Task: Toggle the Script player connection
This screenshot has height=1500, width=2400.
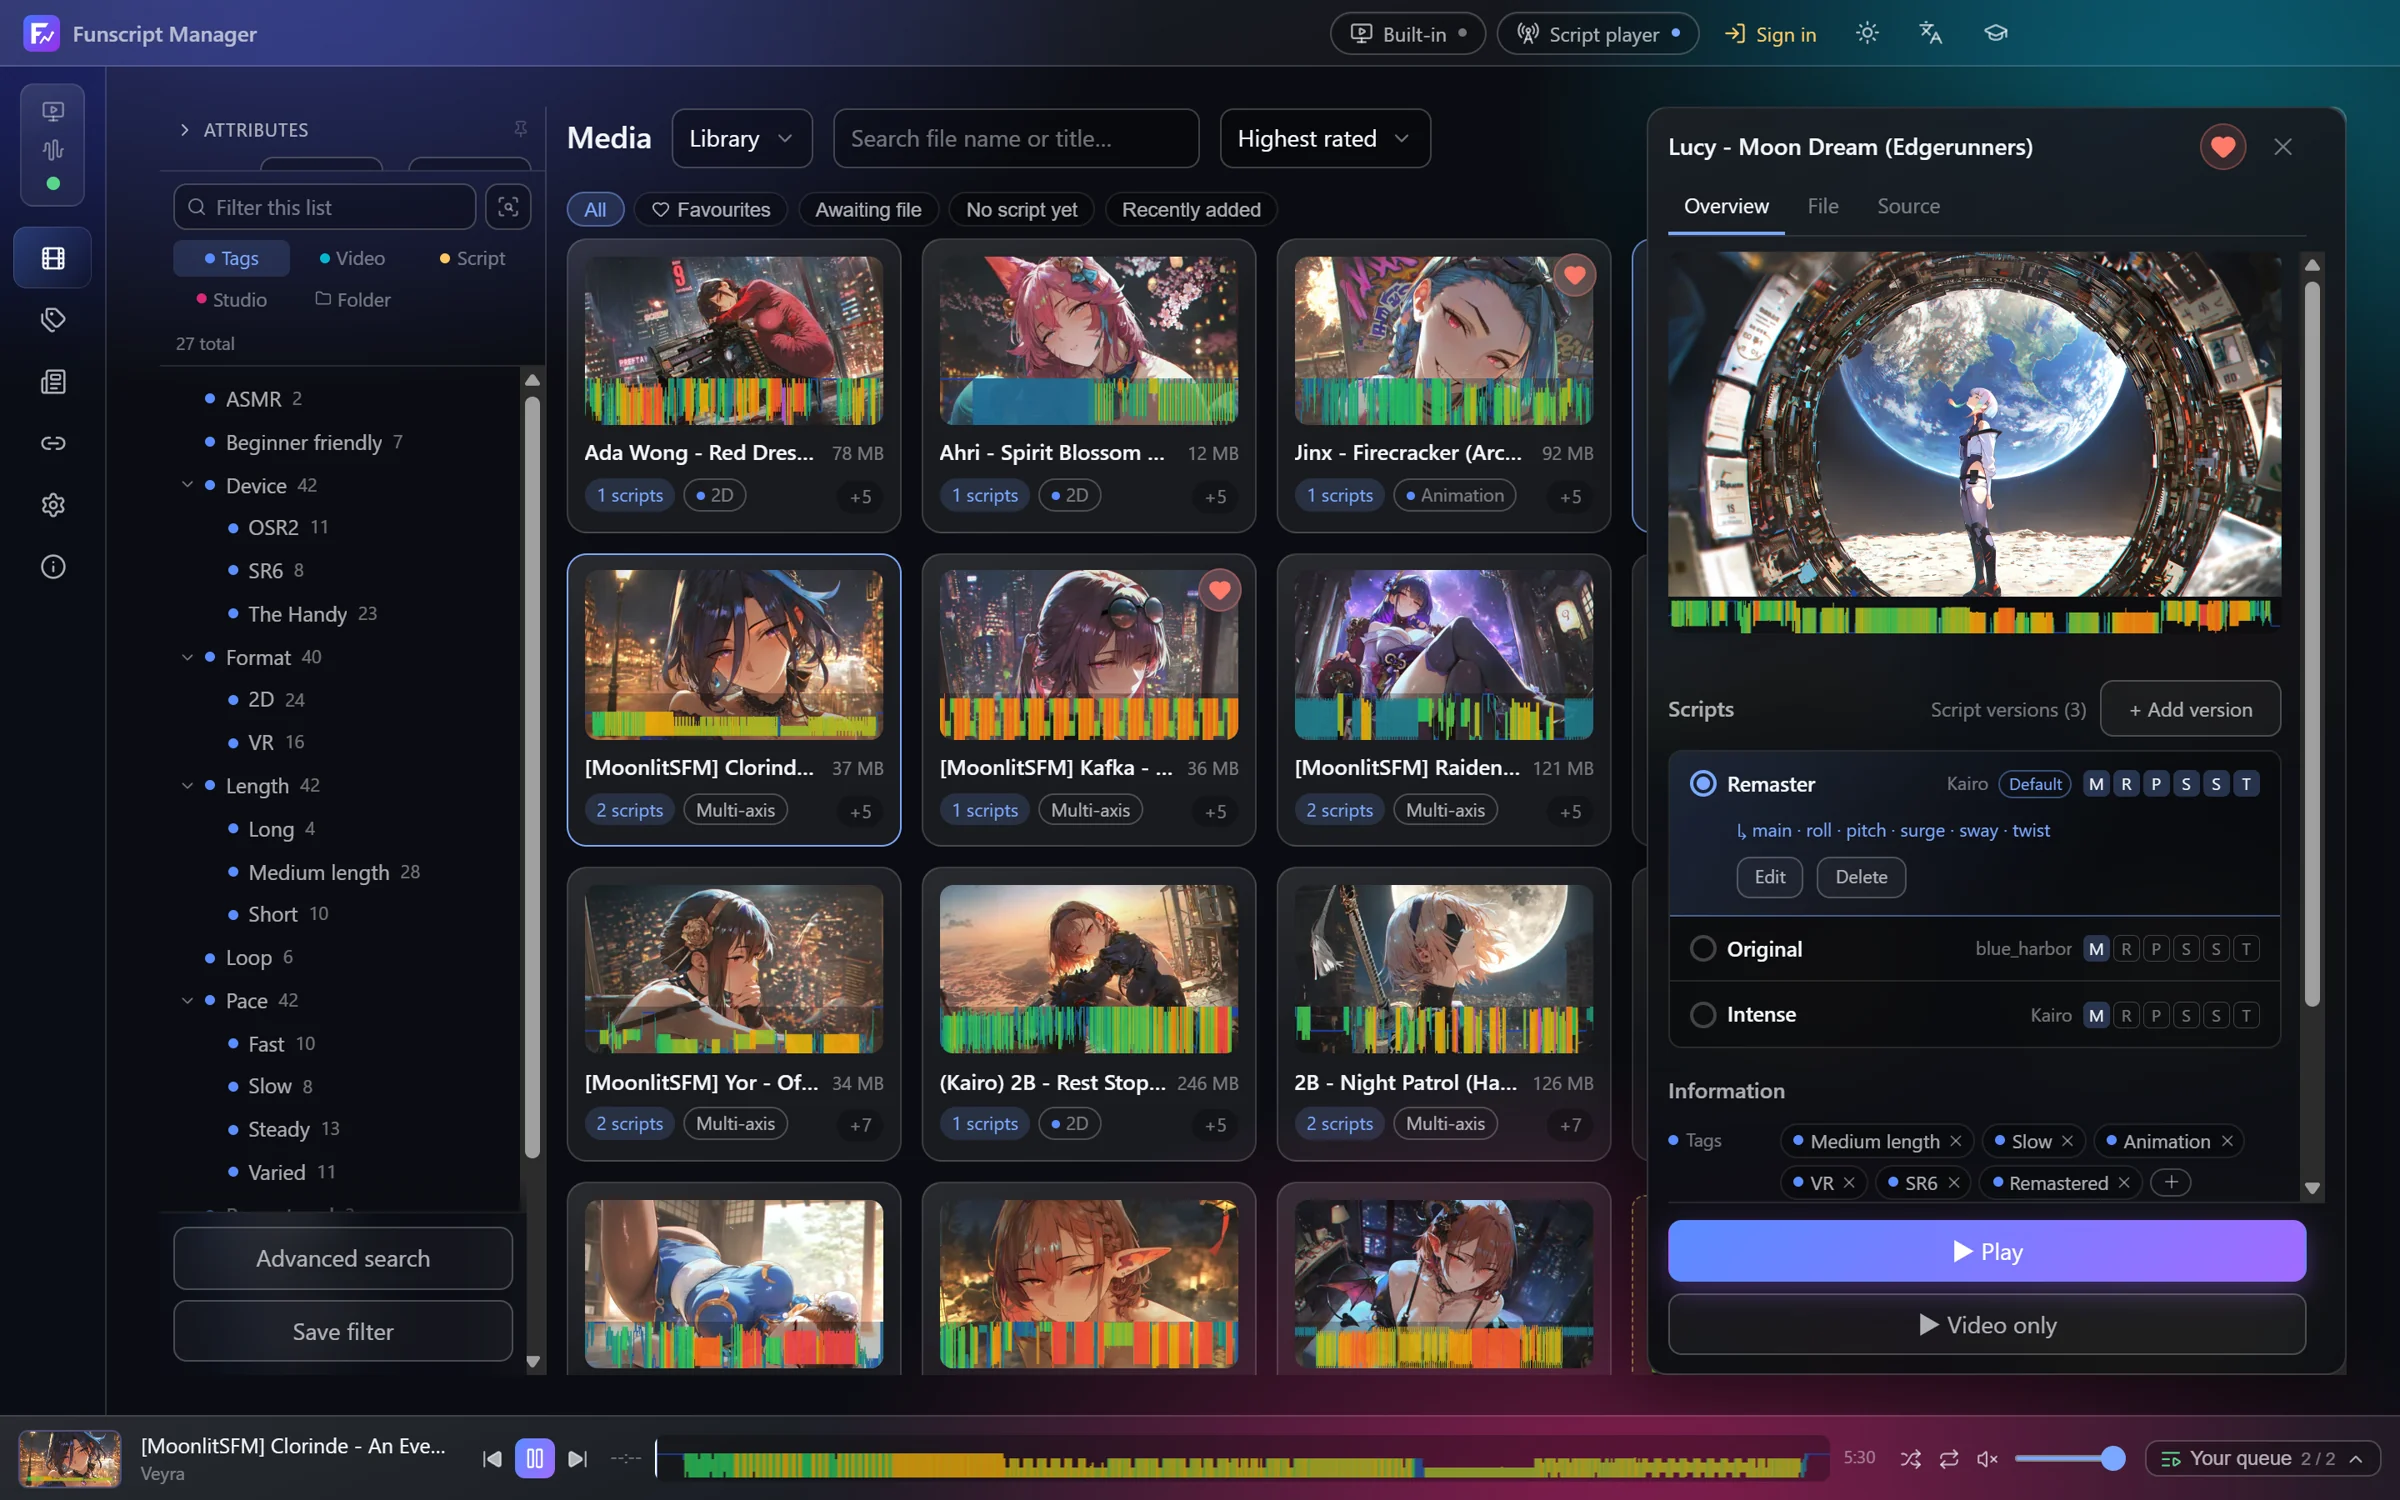Action: click(x=1597, y=34)
